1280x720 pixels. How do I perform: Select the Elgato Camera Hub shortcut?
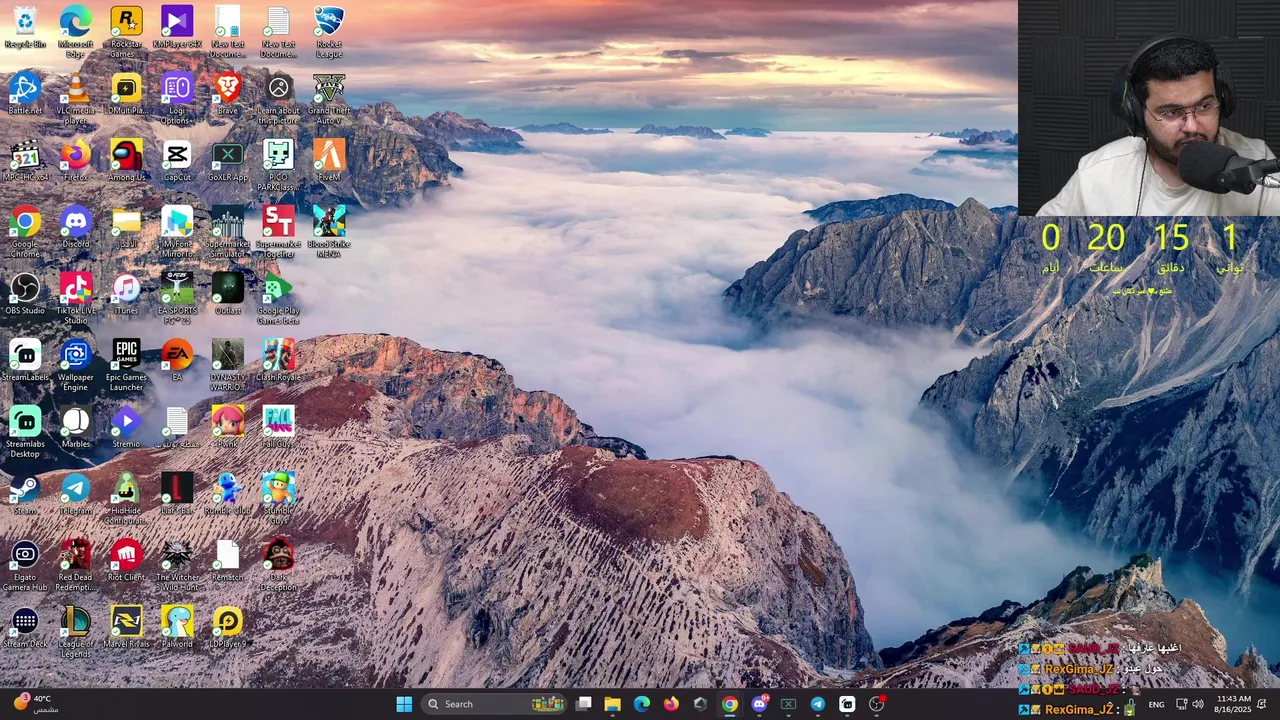tap(25, 566)
